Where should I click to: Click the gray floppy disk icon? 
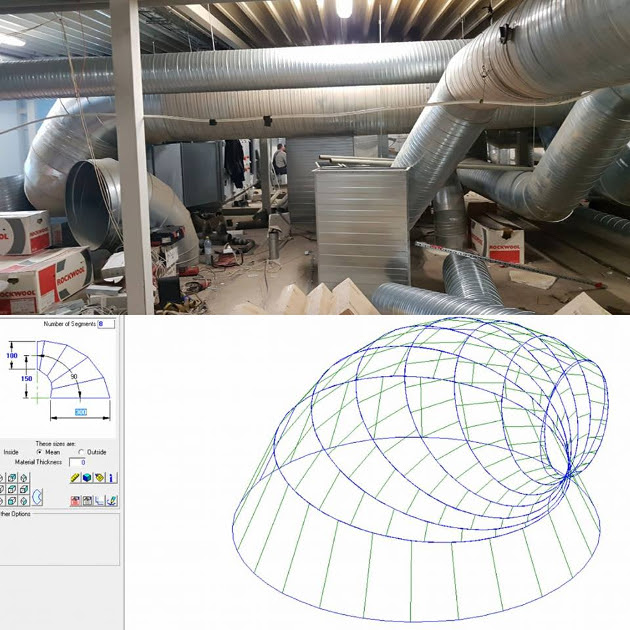(87, 500)
